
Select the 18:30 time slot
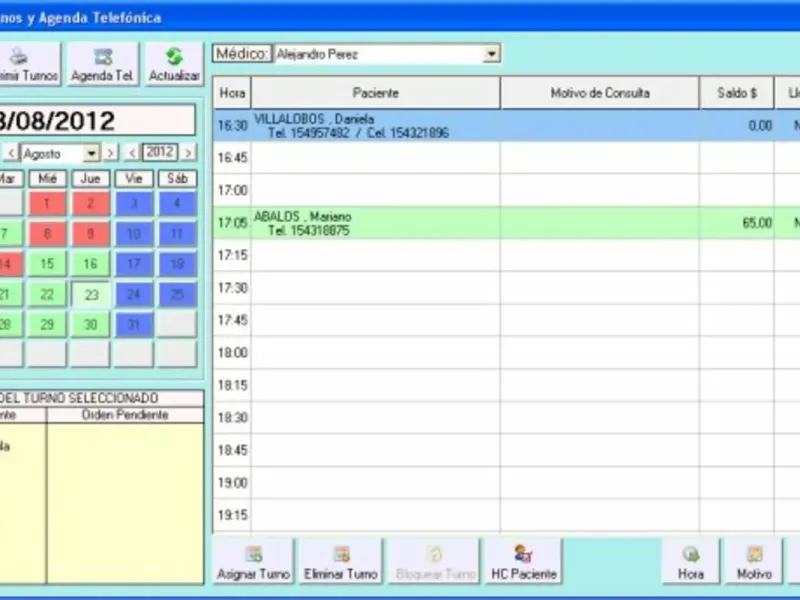click(507, 418)
